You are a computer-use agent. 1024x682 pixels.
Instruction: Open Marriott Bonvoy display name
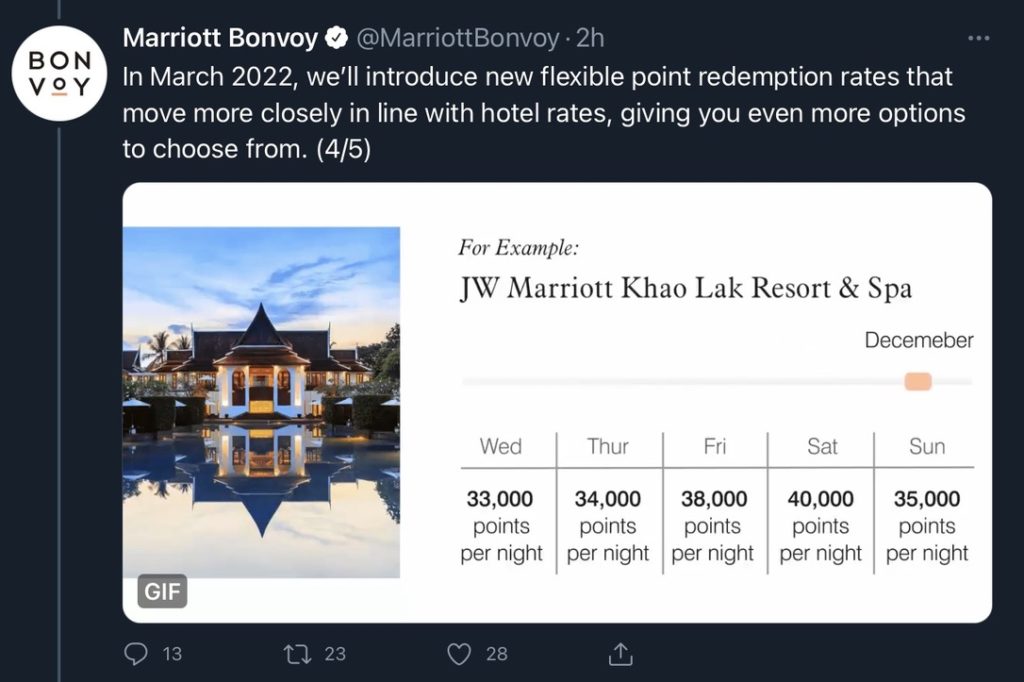pos(220,38)
